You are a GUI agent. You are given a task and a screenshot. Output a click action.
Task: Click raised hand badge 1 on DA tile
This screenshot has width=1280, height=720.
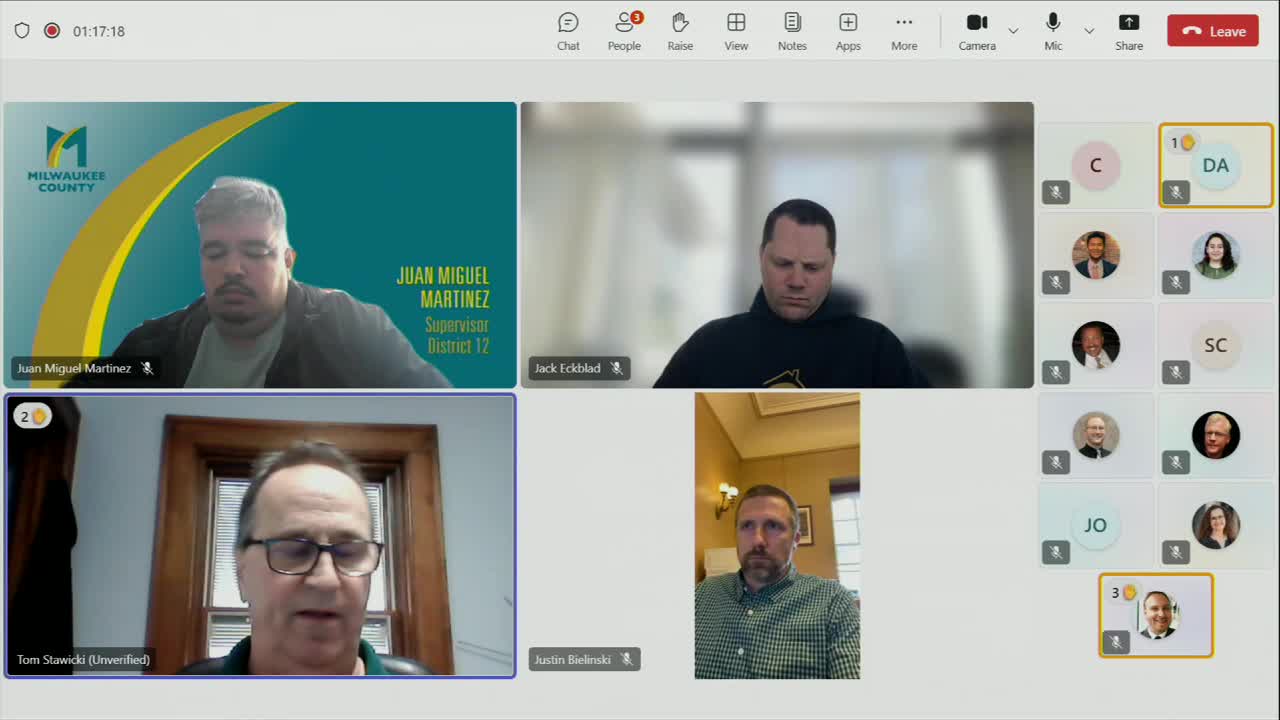(x=1182, y=143)
